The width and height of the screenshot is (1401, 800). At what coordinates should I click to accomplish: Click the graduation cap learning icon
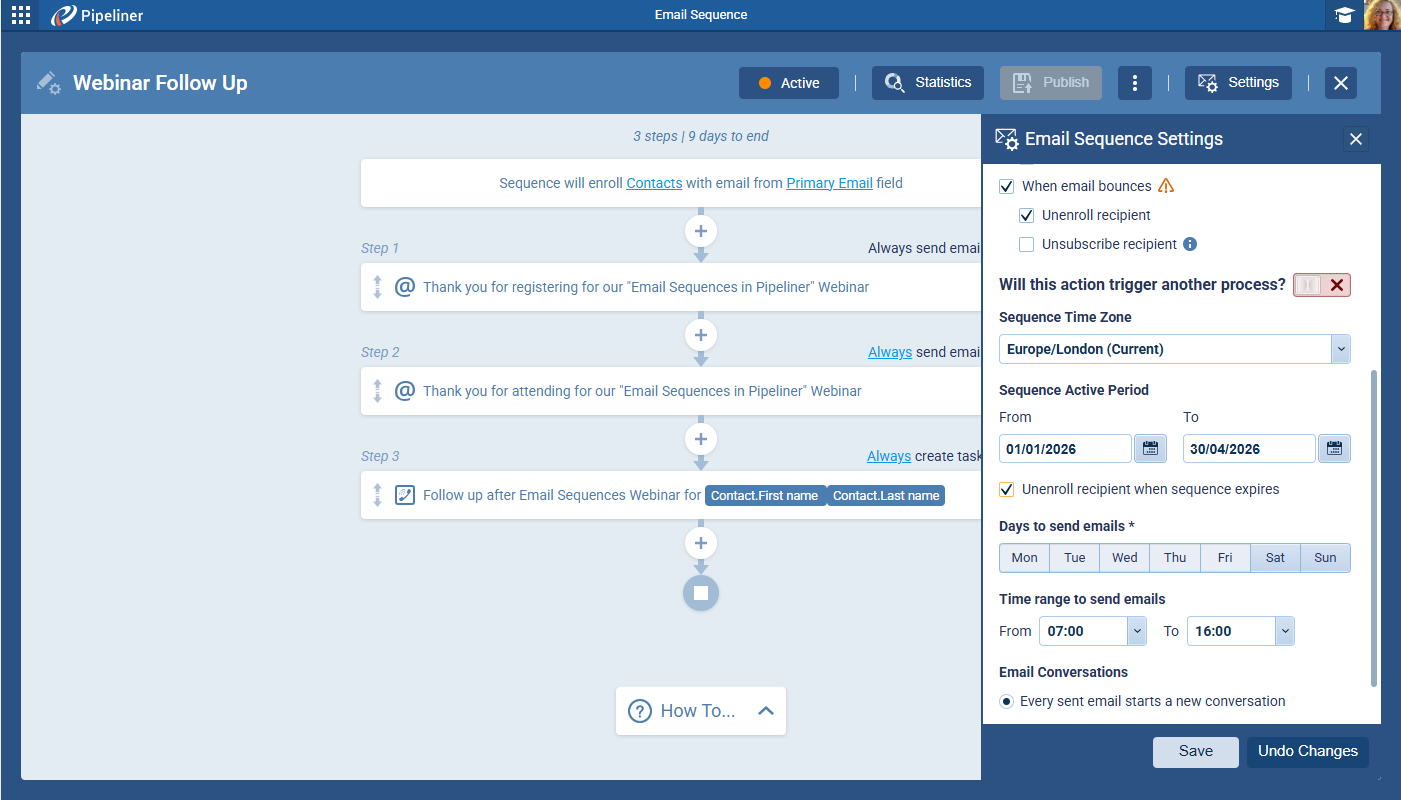(1344, 15)
